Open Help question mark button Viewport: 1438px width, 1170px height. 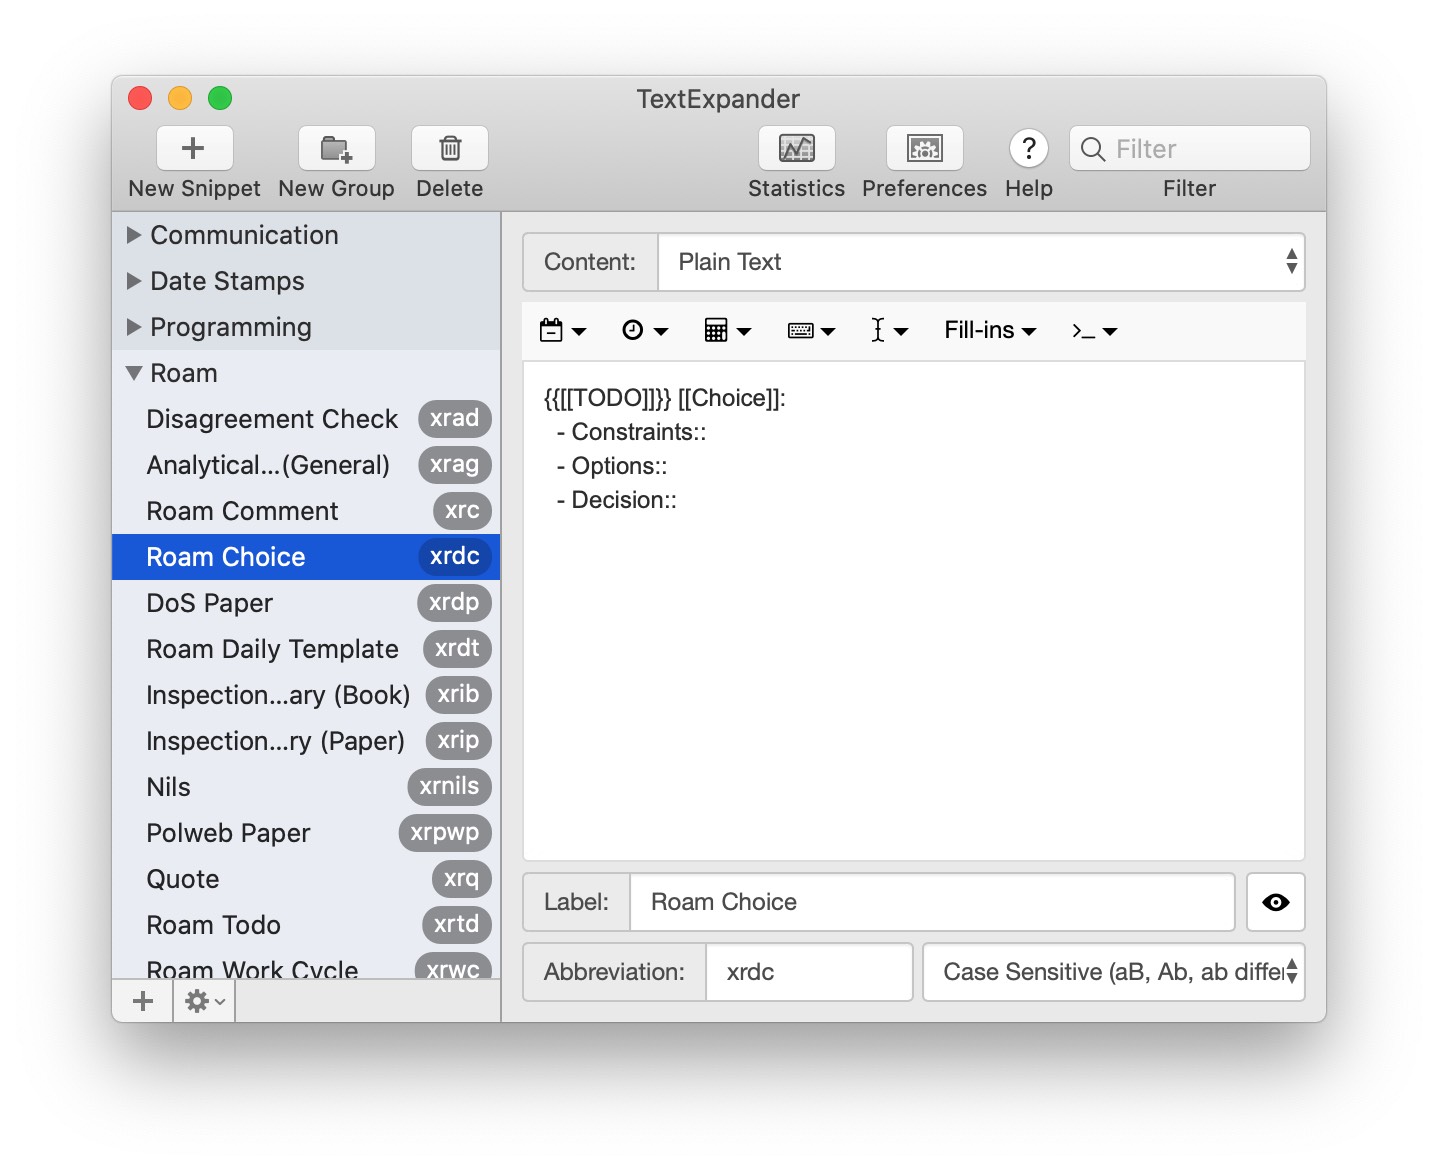(1029, 149)
